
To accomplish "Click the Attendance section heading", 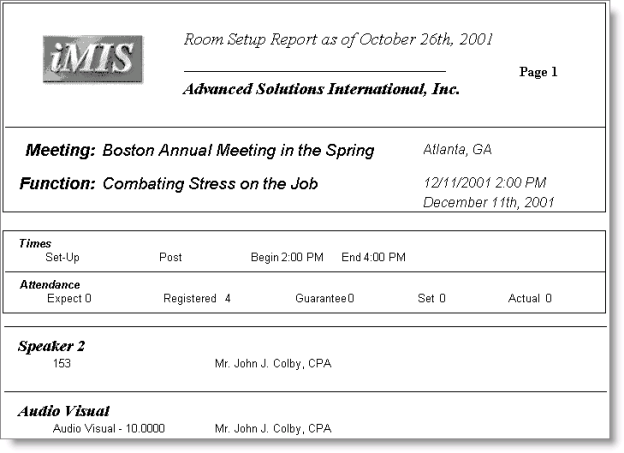I will [49, 285].
